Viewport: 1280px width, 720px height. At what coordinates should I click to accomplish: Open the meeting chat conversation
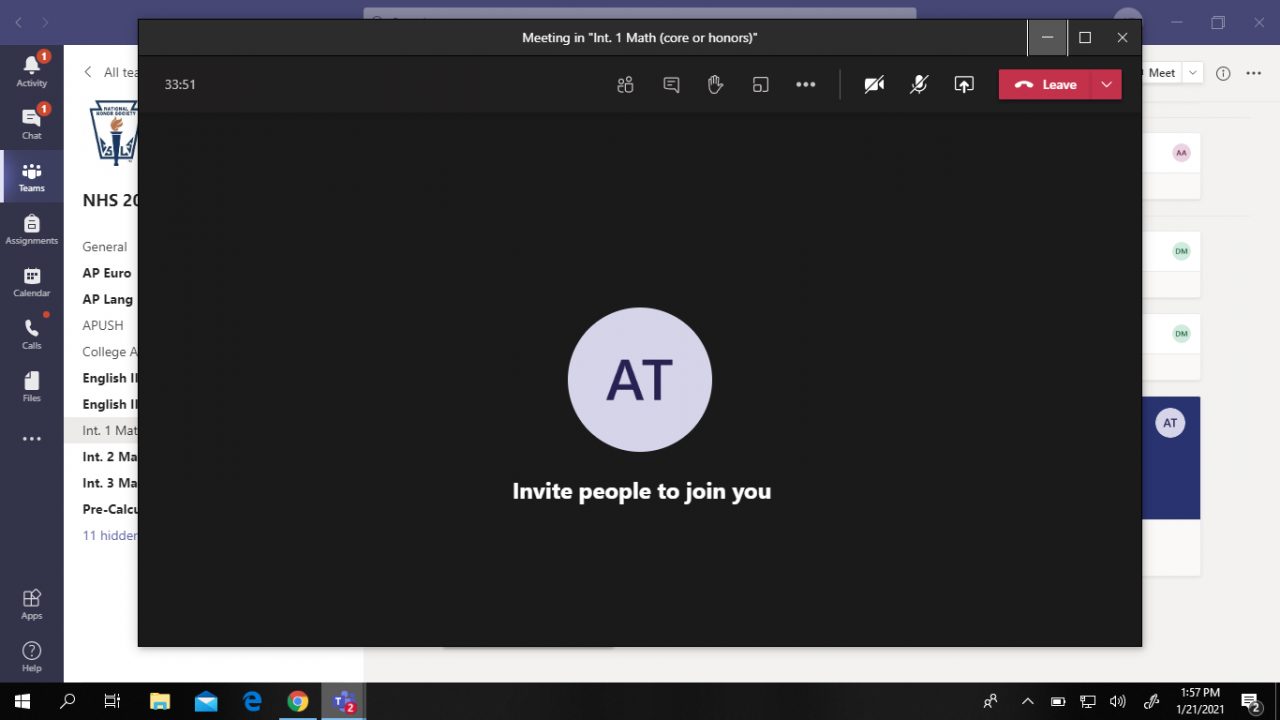(x=671, y=85)
